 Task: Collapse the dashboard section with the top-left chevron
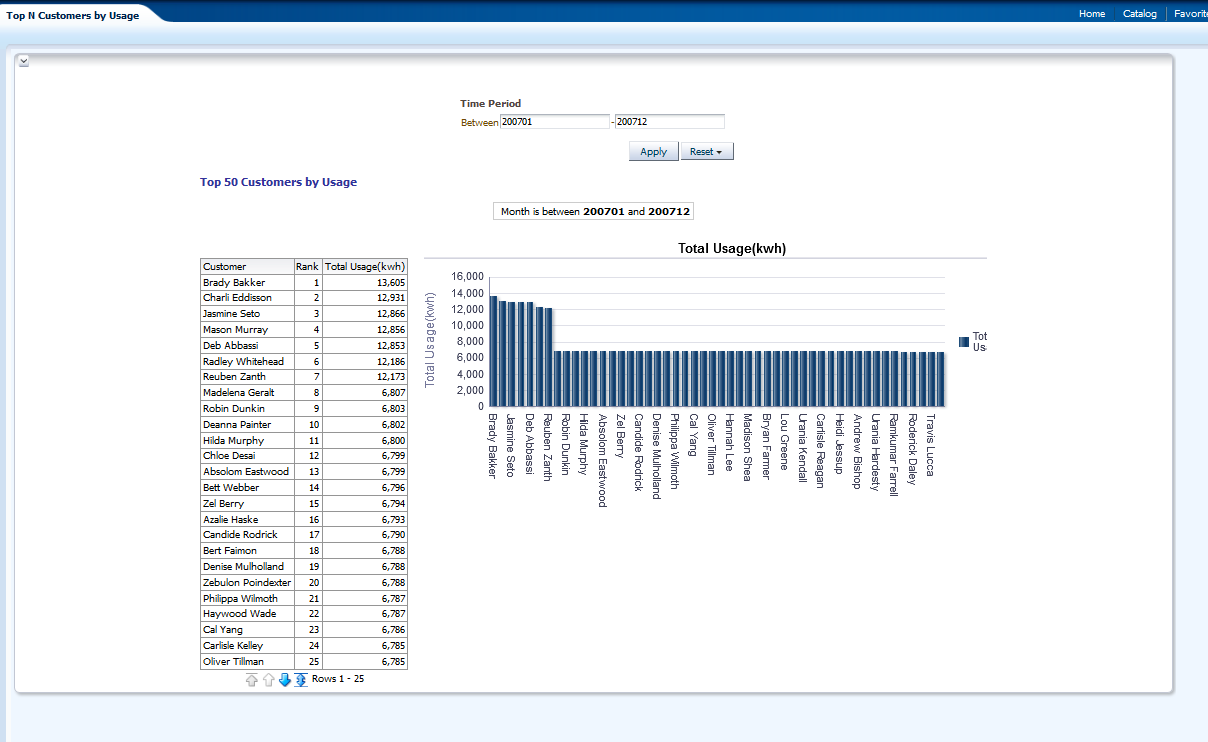24,62
